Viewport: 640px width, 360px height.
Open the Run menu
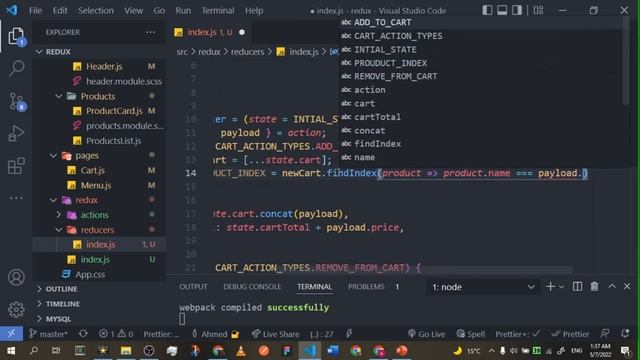(x=183, y=11)
